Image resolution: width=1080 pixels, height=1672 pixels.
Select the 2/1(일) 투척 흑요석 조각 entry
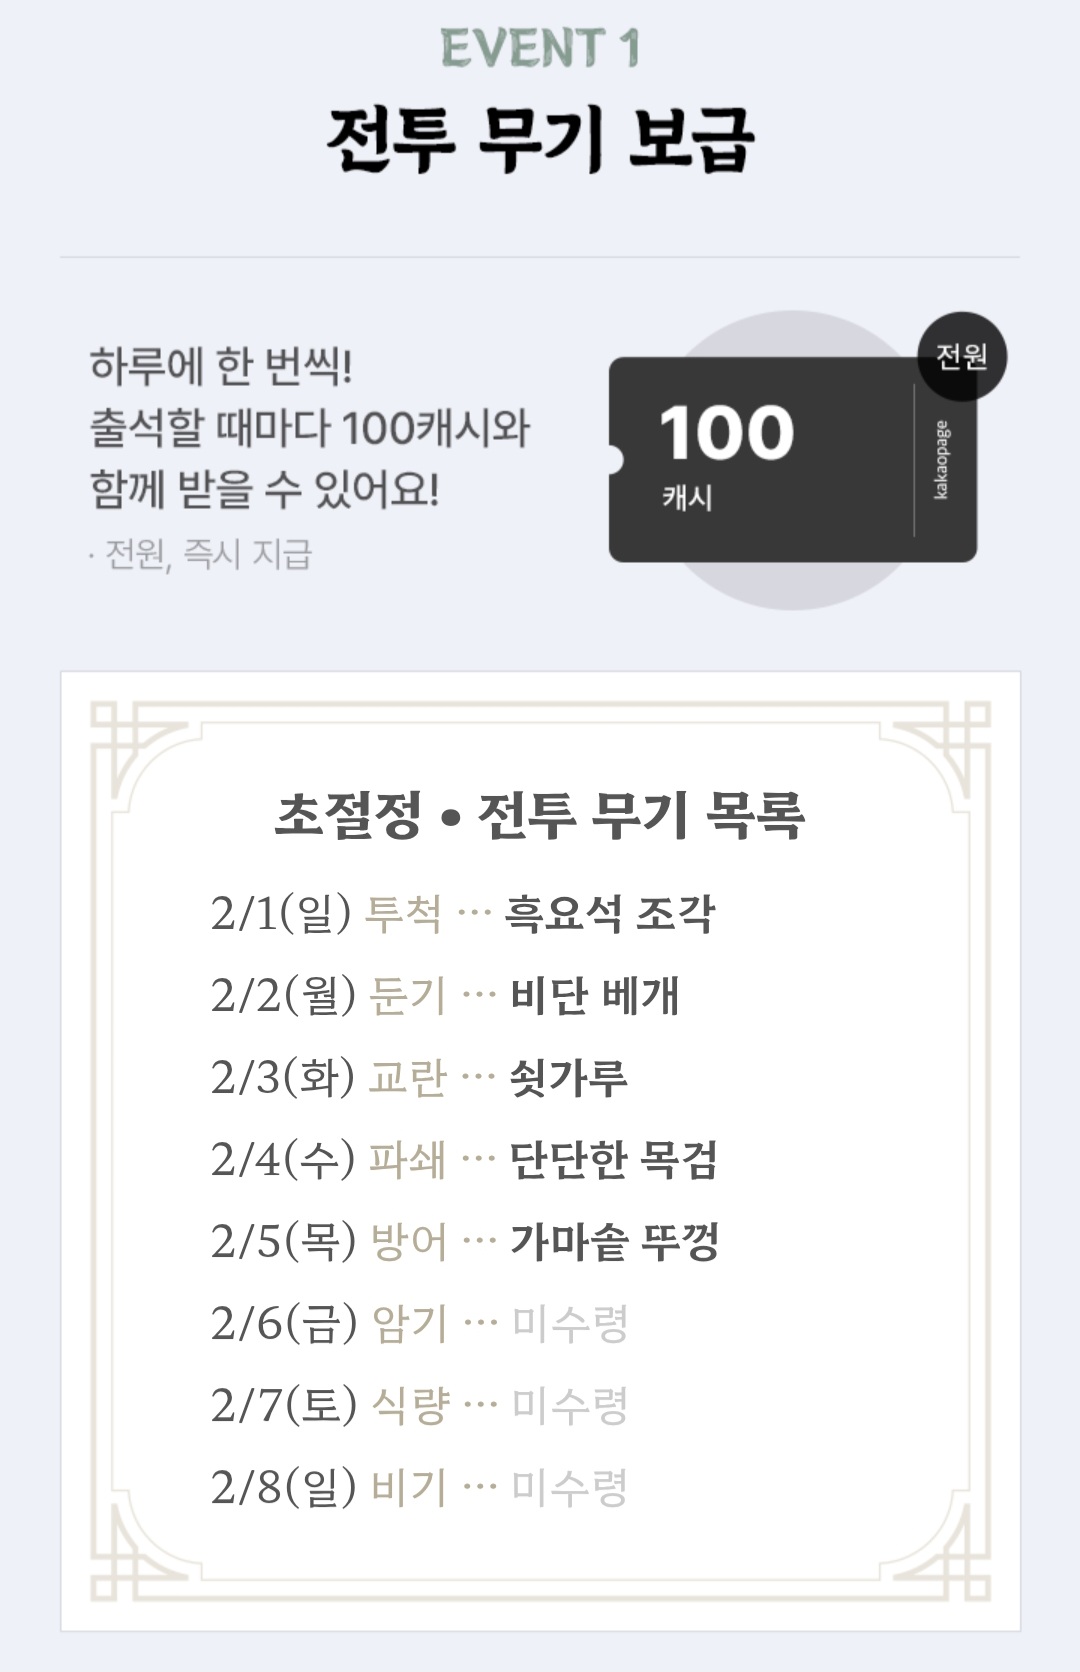(463, 913)
